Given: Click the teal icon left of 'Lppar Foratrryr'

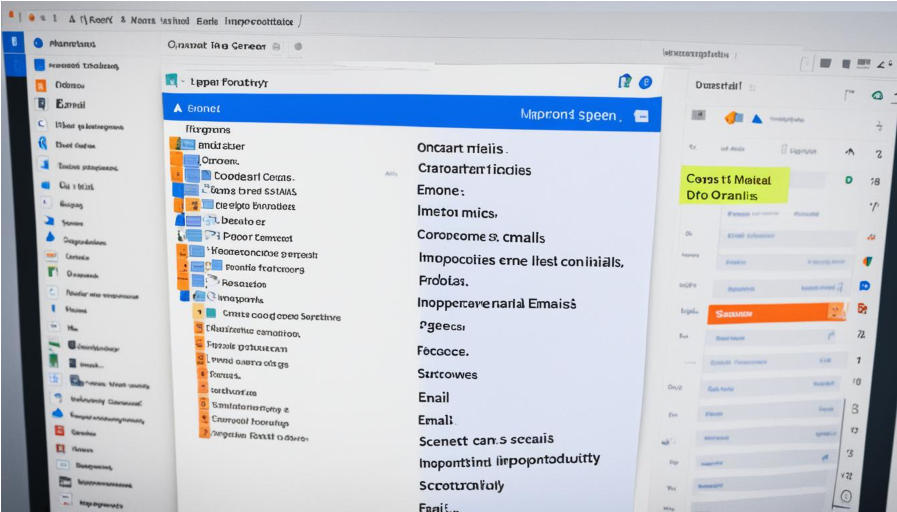Looking at the screenshot, I should (171, 80).
